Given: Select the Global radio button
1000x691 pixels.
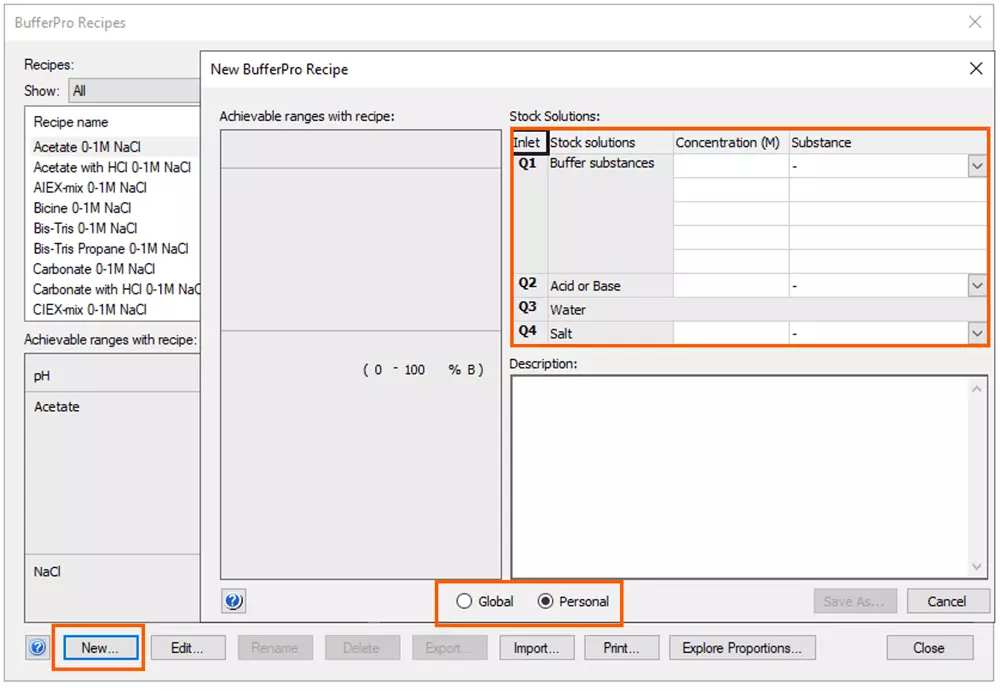Looking at the screenshot, I should tap(463, 602).
